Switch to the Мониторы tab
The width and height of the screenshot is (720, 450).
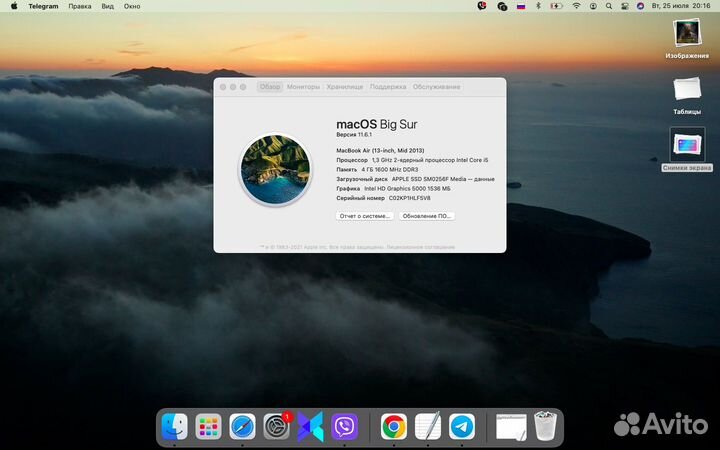pos(303,86)
